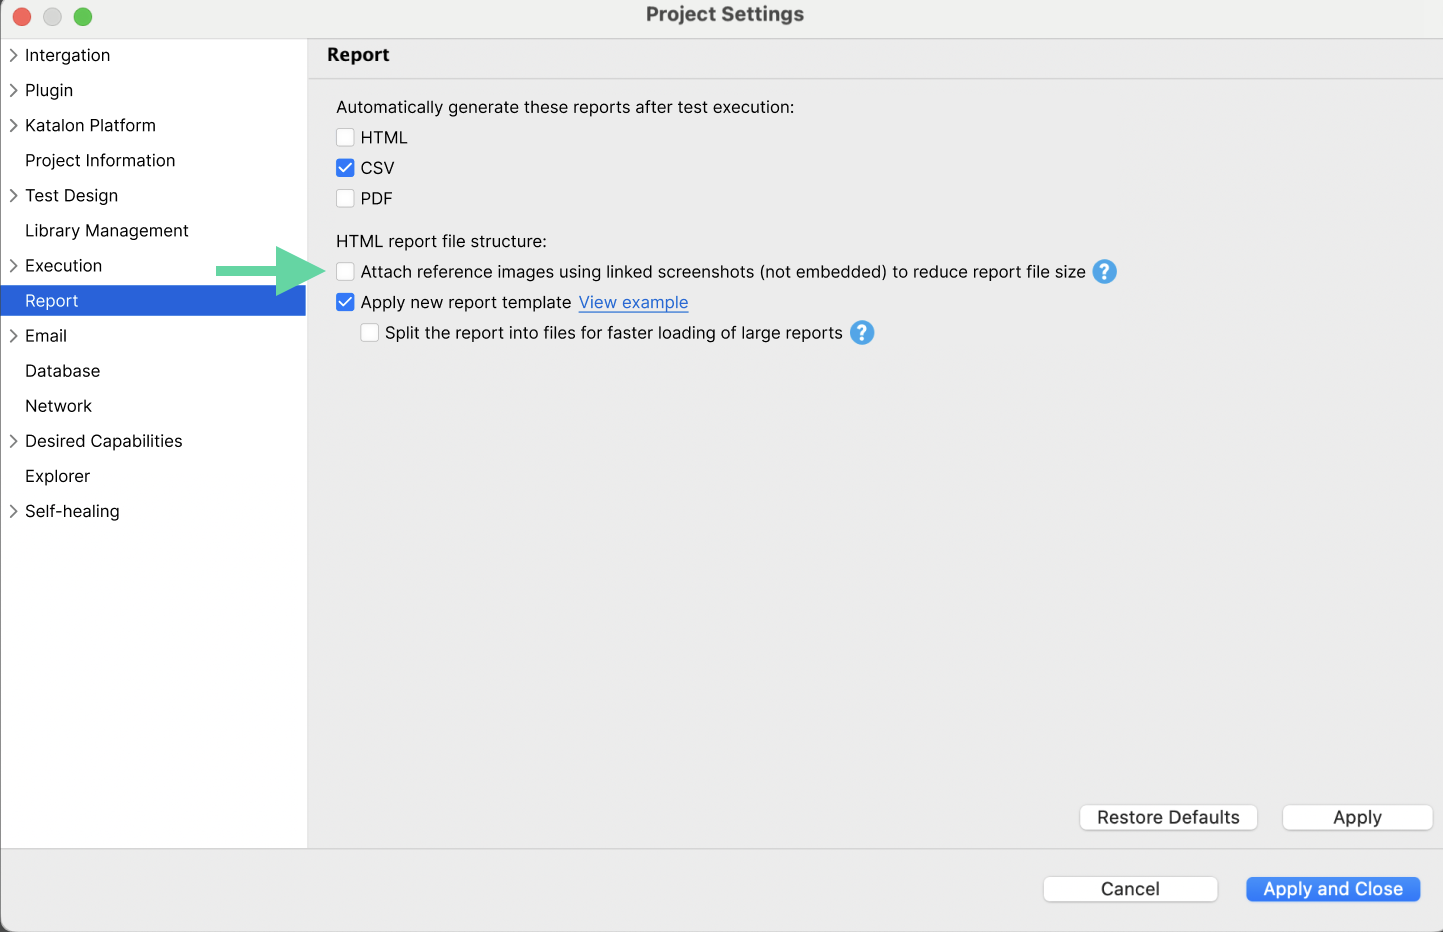Viewport: 1443px width, 932px height.
Task: Tick Attach reference images using linked screenshots
Action: point(345,272)
